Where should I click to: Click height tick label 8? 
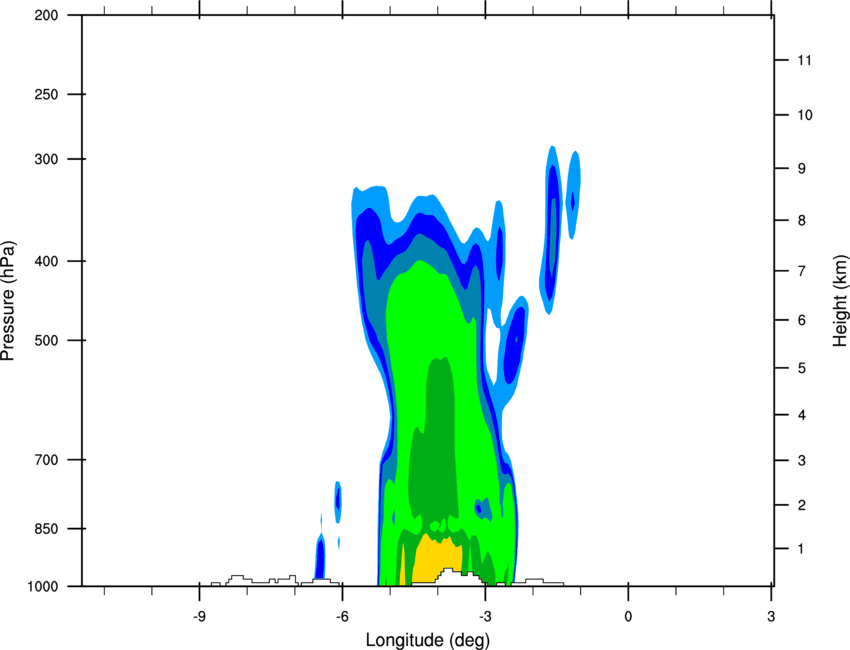(x=801, y=221)
